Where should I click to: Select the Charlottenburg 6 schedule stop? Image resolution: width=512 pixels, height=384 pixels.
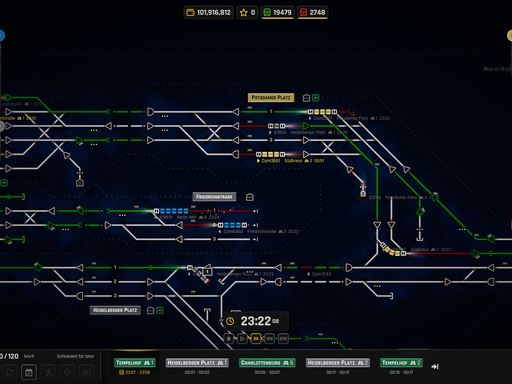click(267, 363)
